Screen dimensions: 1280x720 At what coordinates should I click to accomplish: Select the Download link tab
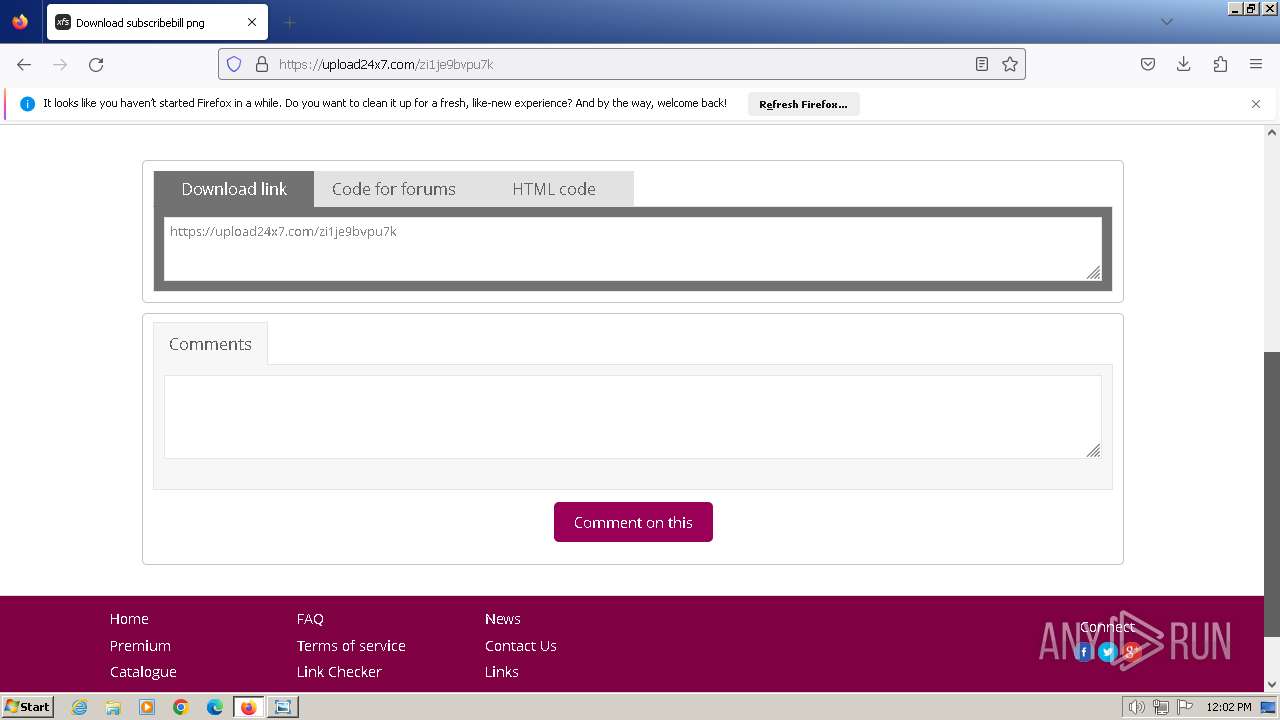234,189
